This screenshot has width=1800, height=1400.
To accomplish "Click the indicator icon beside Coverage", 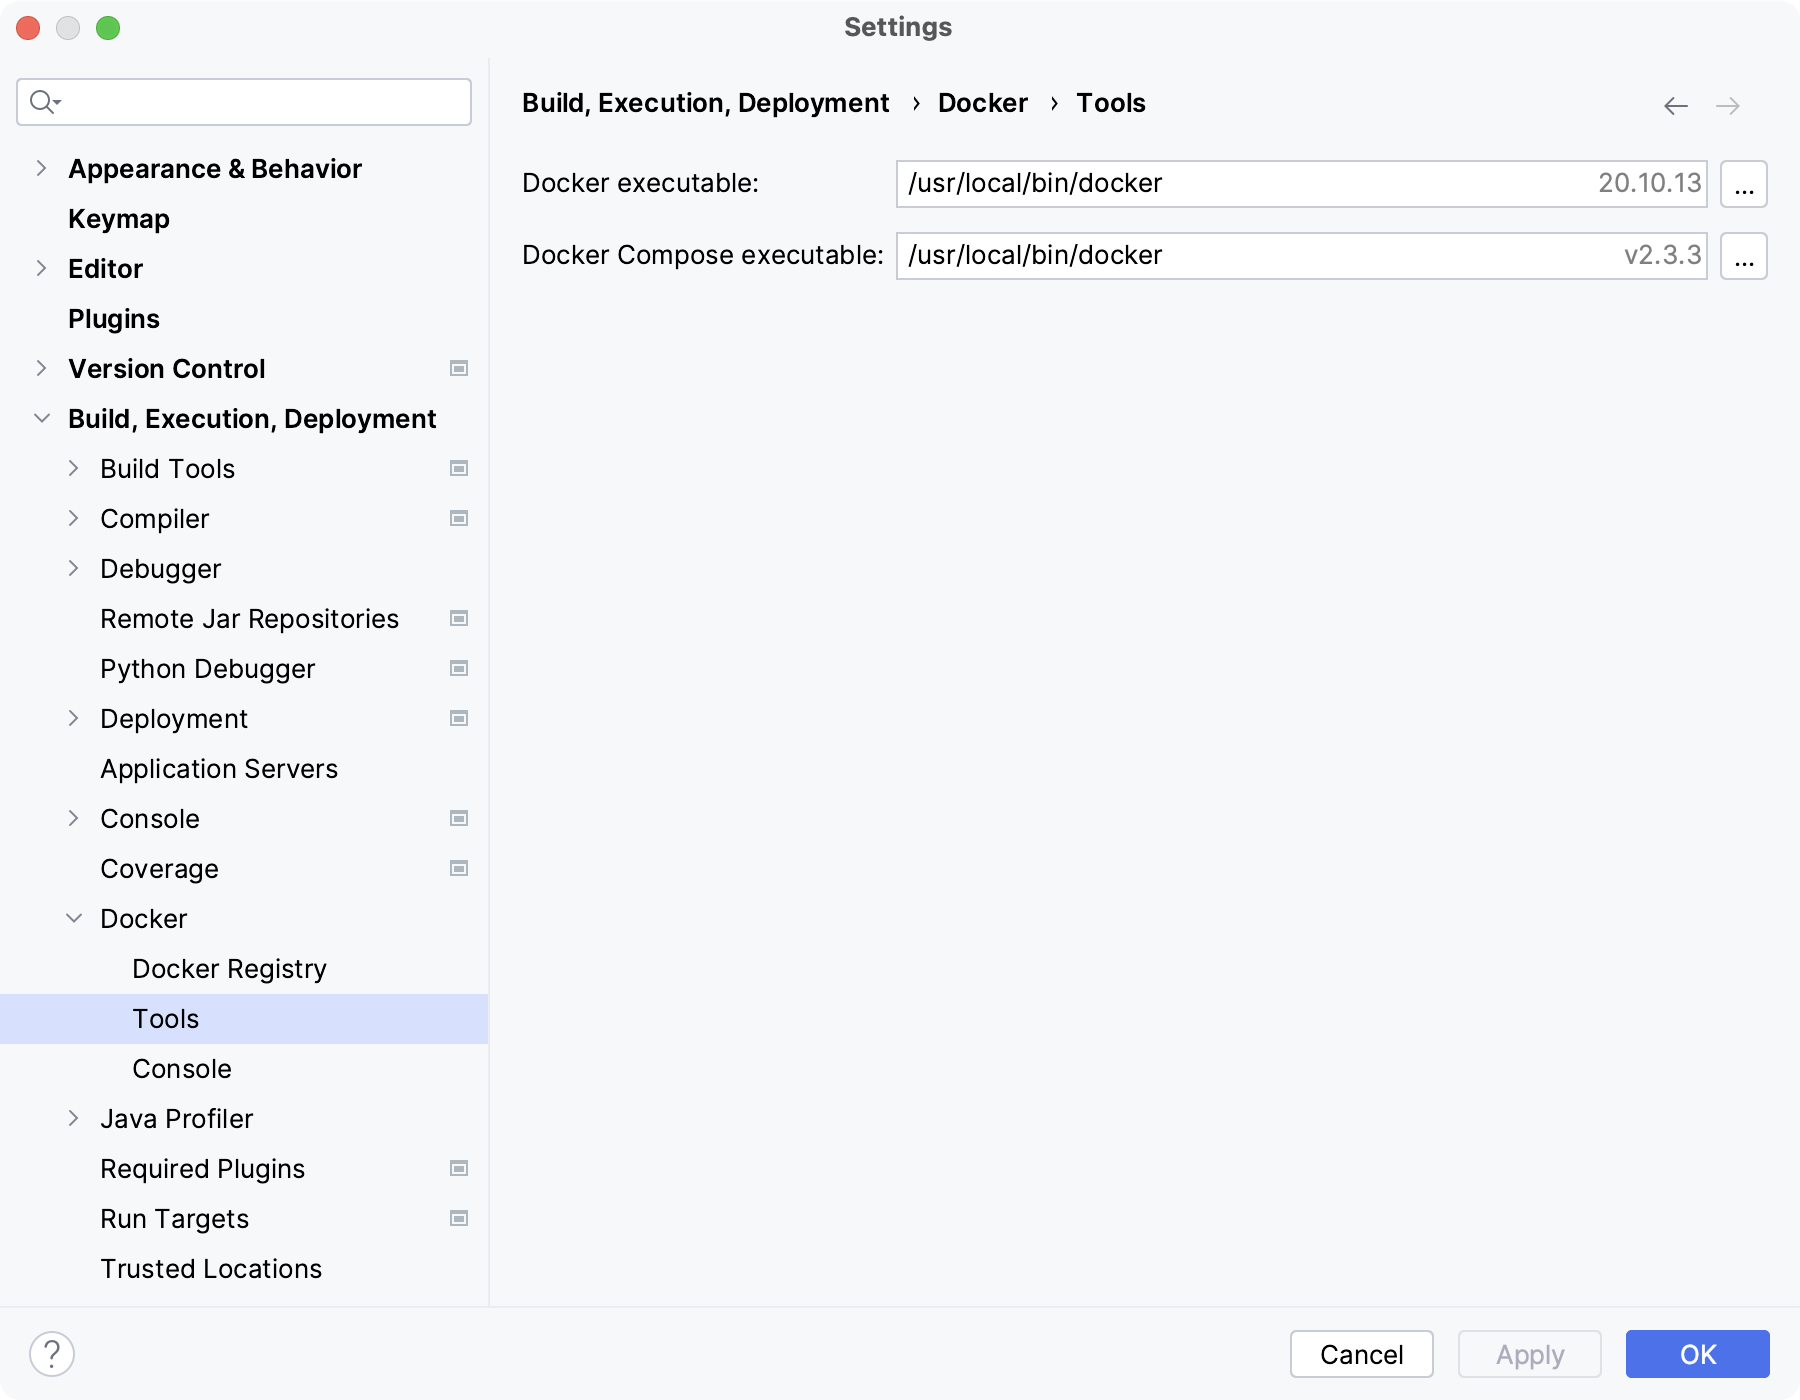I will 458,868.
